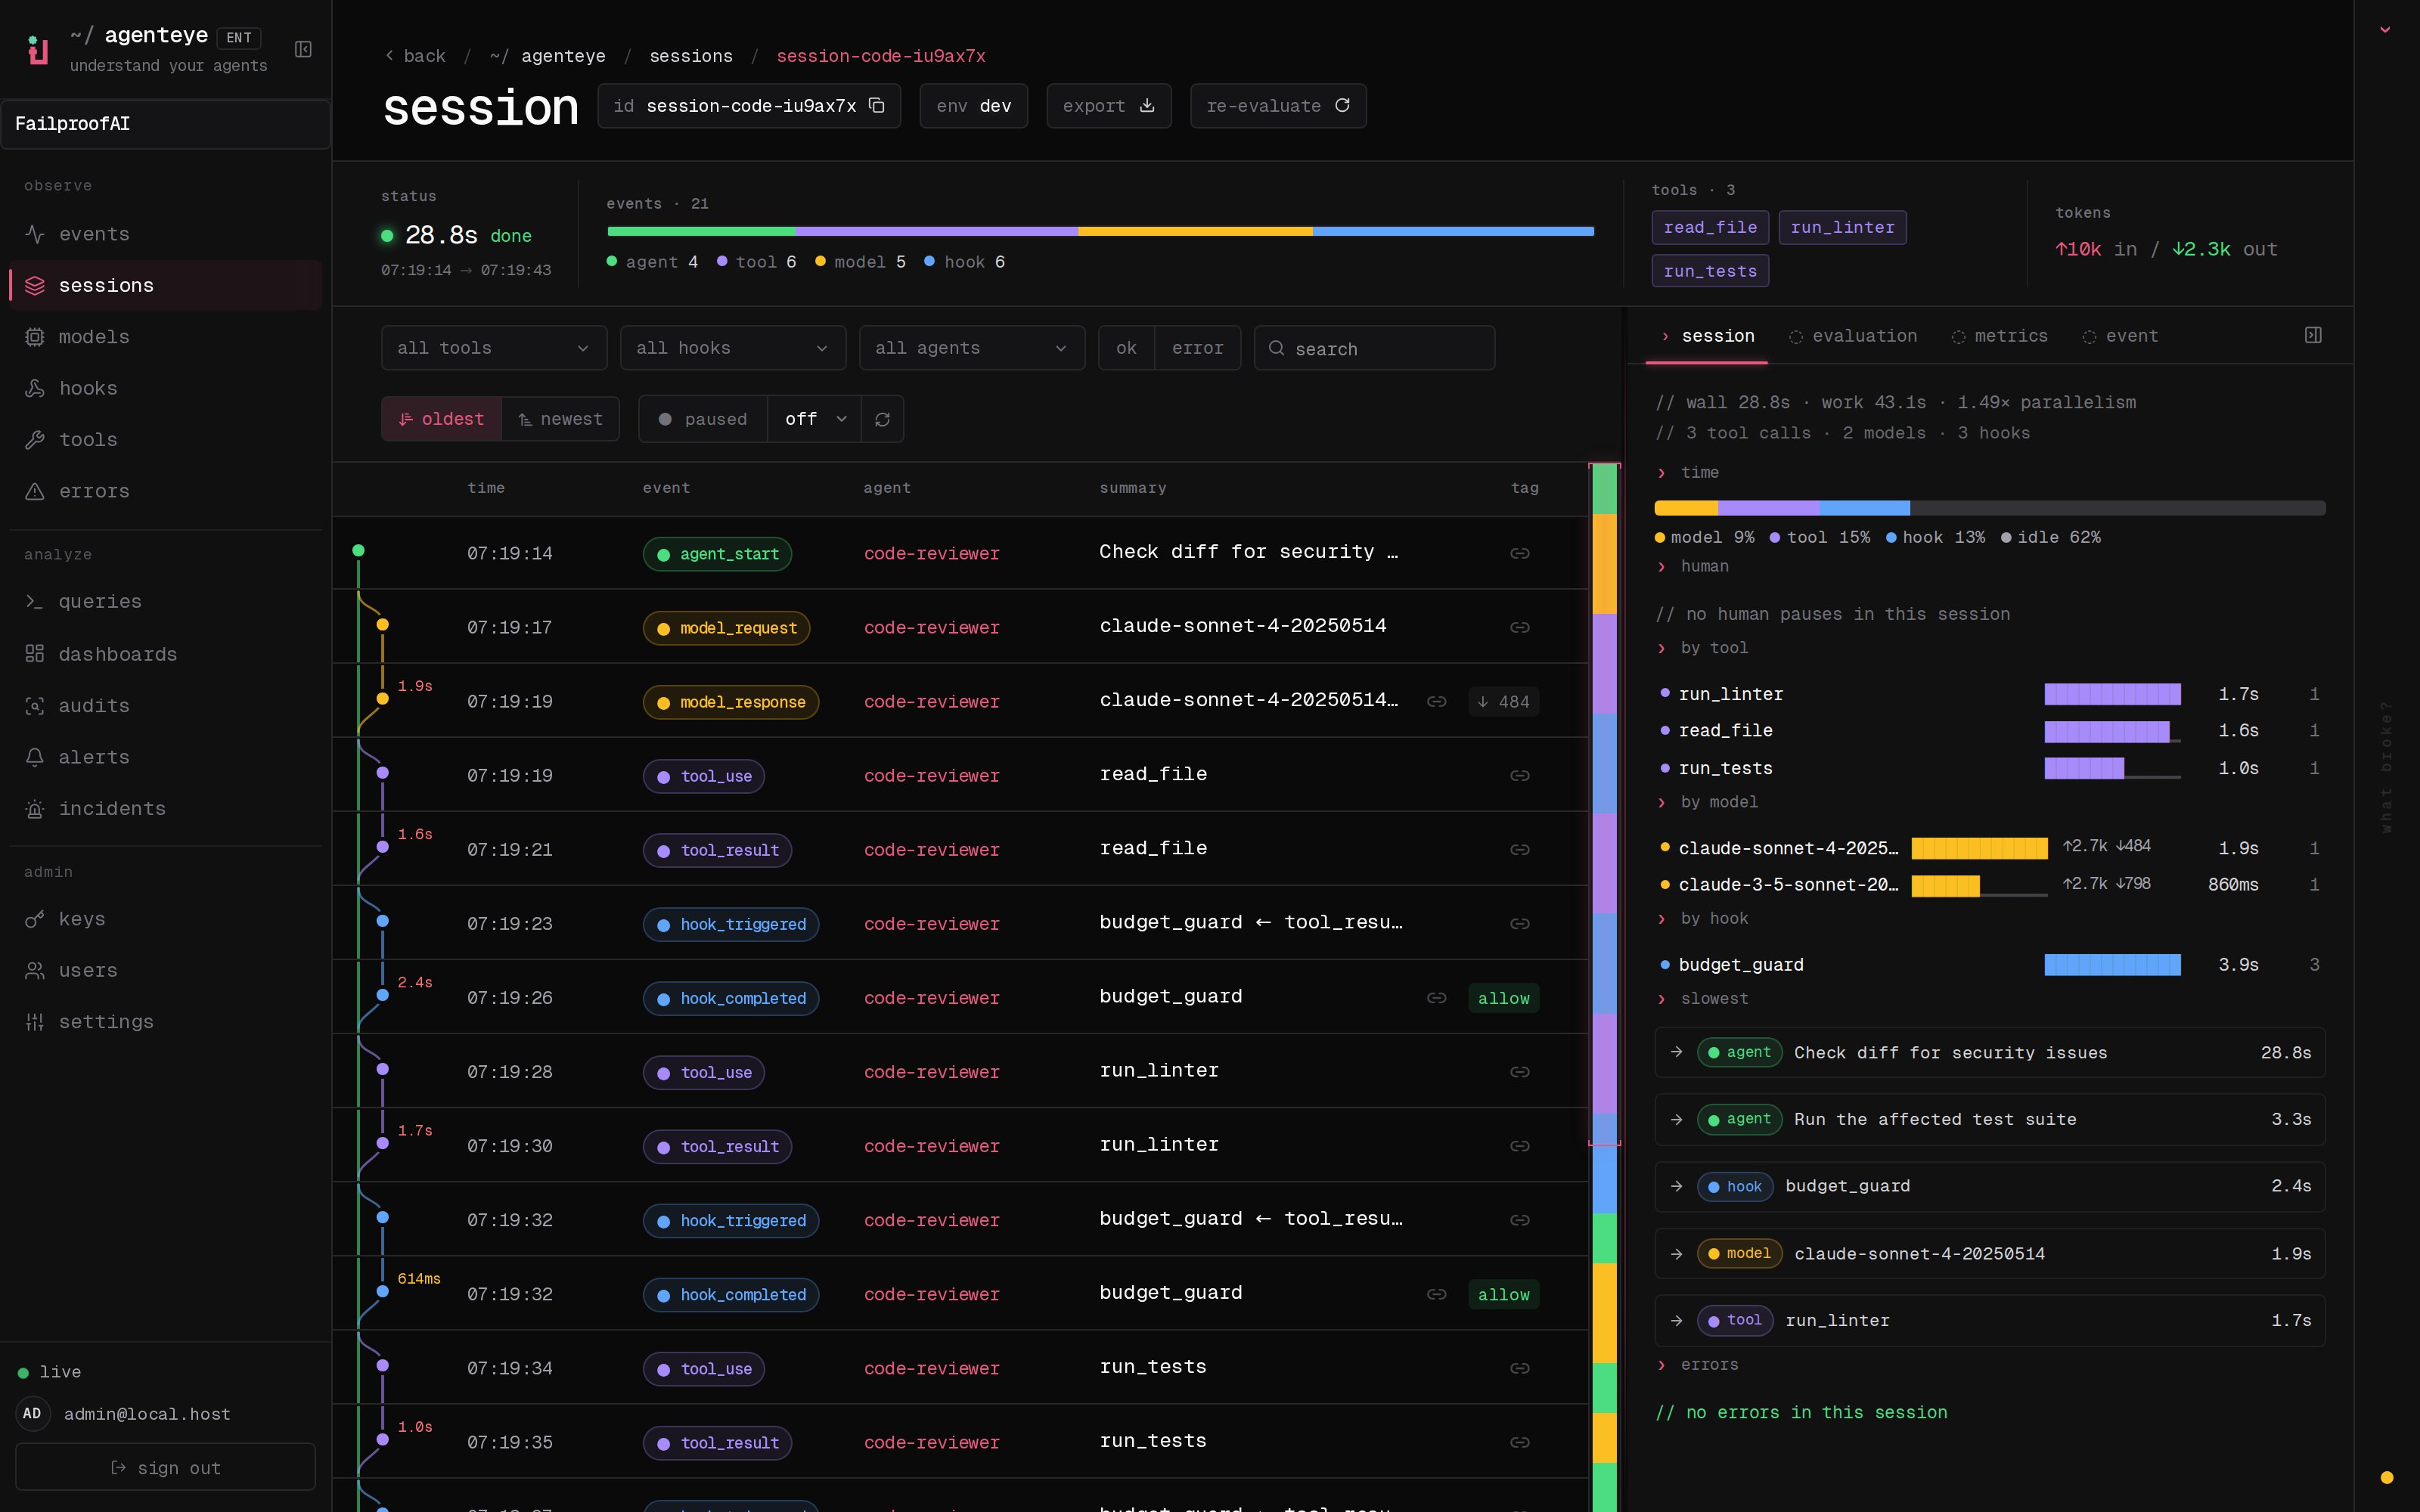The image size is (2420, 1512).
Task: Click the link icon on the agent_start row
Action: tap(1519, 553)
